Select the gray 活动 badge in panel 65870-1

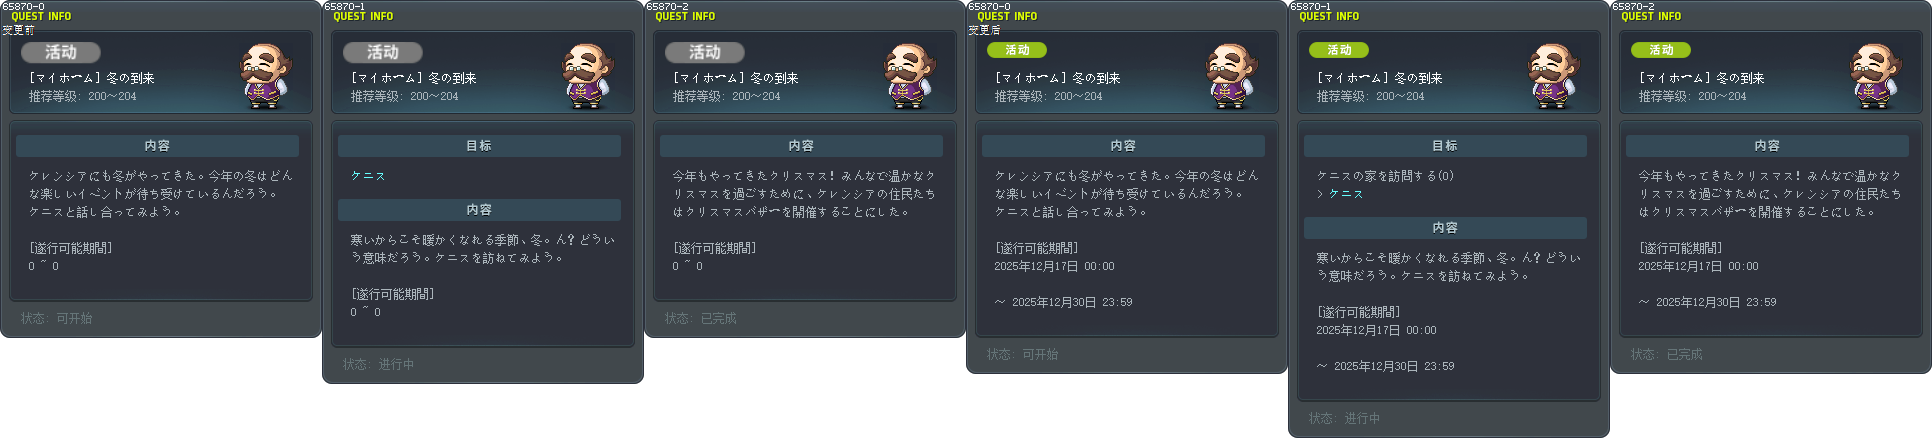click(383, 52)
